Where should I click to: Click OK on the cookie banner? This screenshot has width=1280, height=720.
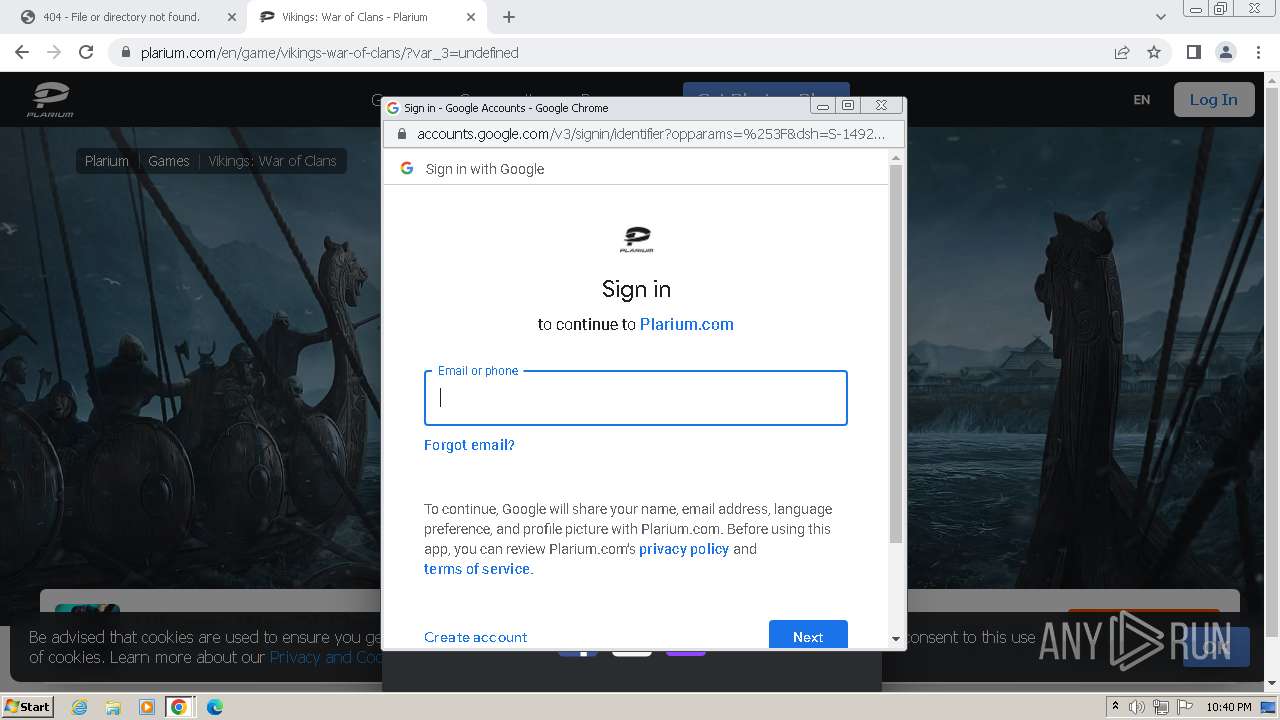[x=1216, y=647]
